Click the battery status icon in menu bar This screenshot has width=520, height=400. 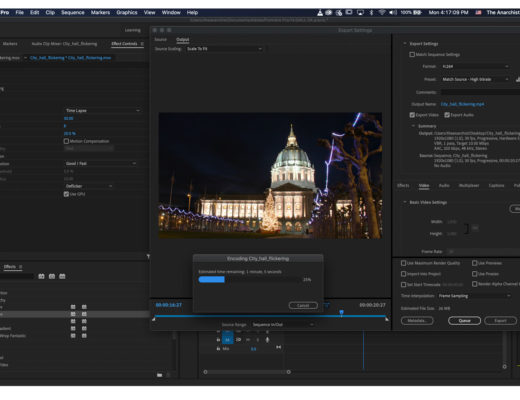click(418, 13)
